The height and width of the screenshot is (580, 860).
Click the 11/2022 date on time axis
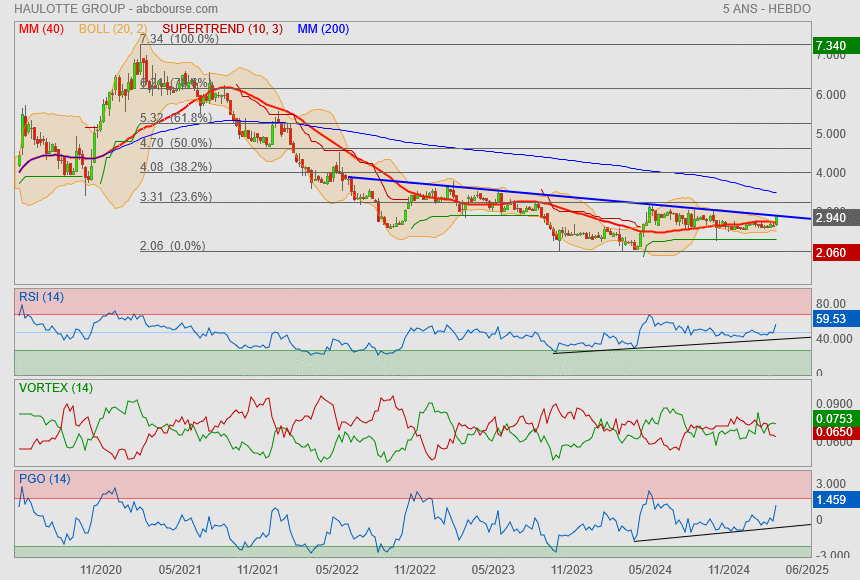(x=415, y=570)
